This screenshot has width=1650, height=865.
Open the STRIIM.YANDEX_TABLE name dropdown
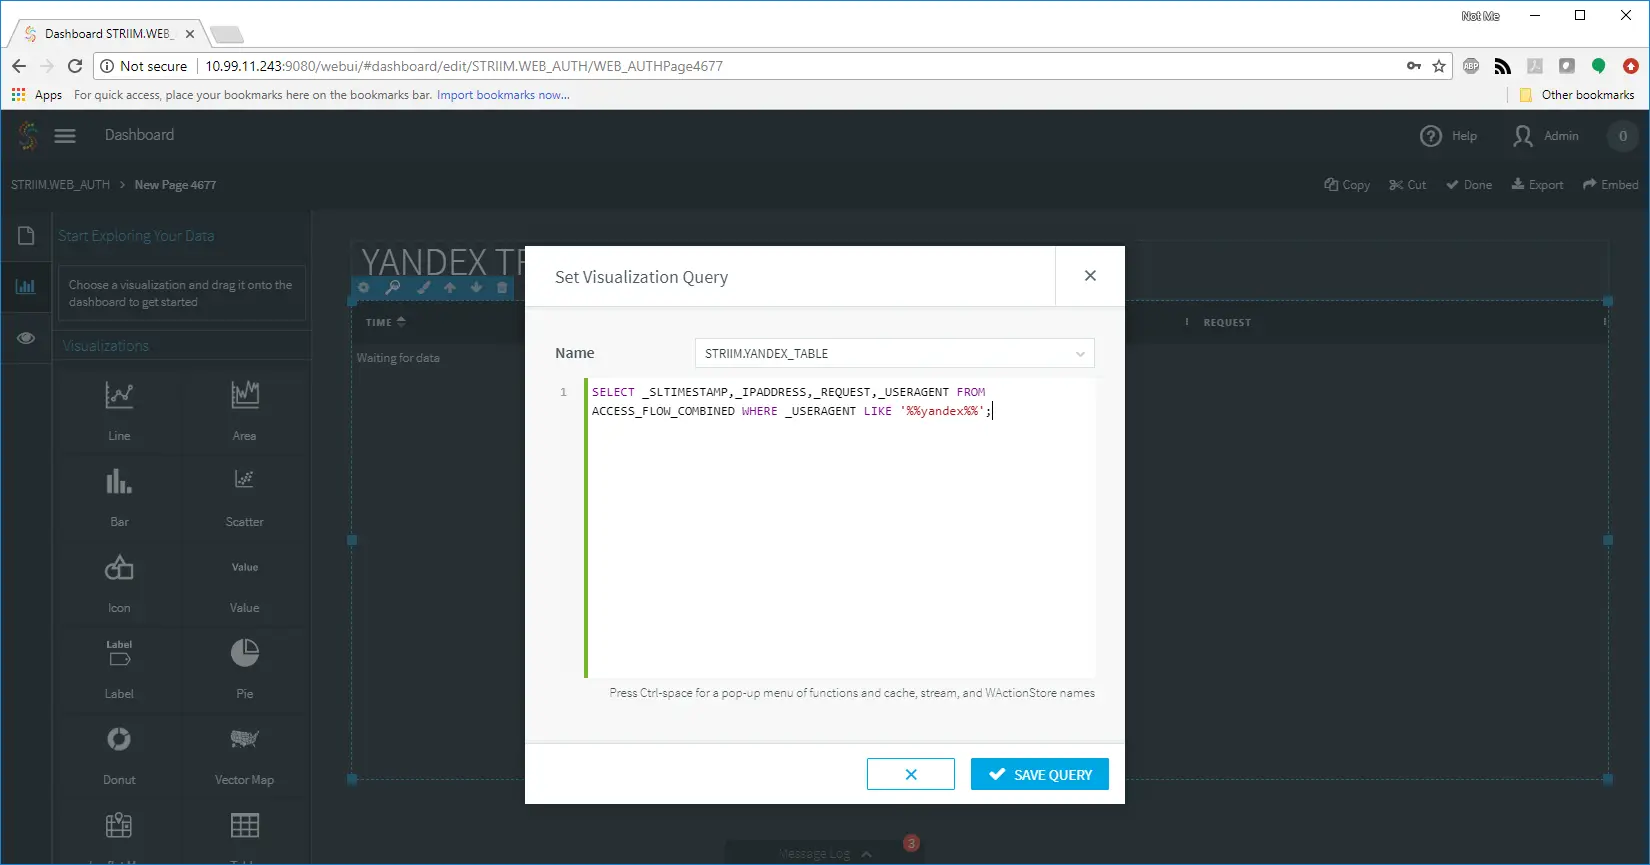coord(894,354)
